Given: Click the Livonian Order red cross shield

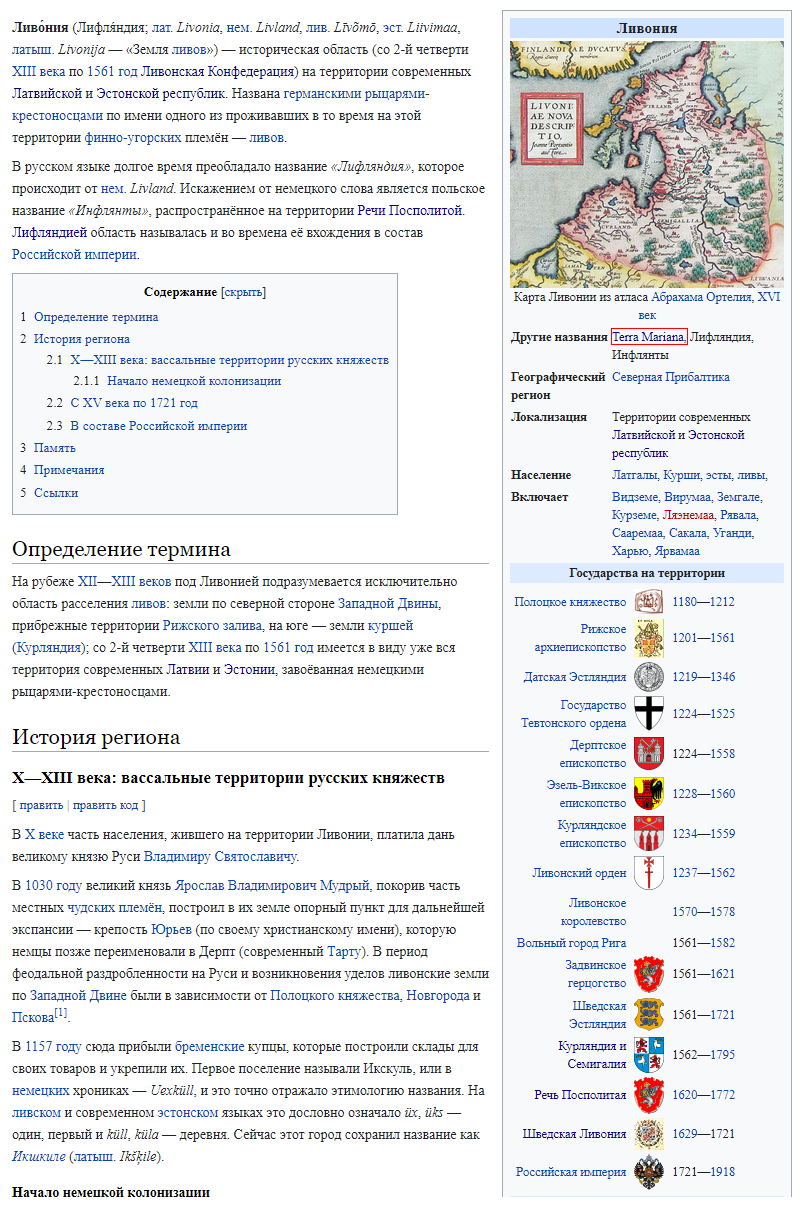Looking at the screenshot, I should click(649, 873).
